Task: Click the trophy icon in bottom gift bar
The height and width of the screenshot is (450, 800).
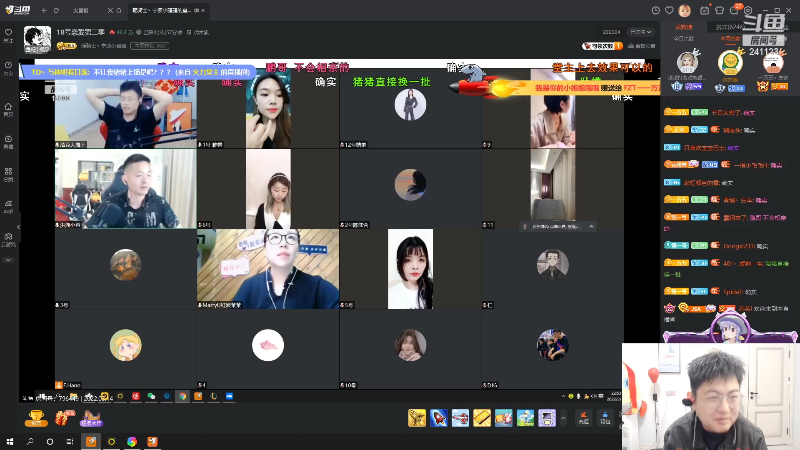Action: 36,418
